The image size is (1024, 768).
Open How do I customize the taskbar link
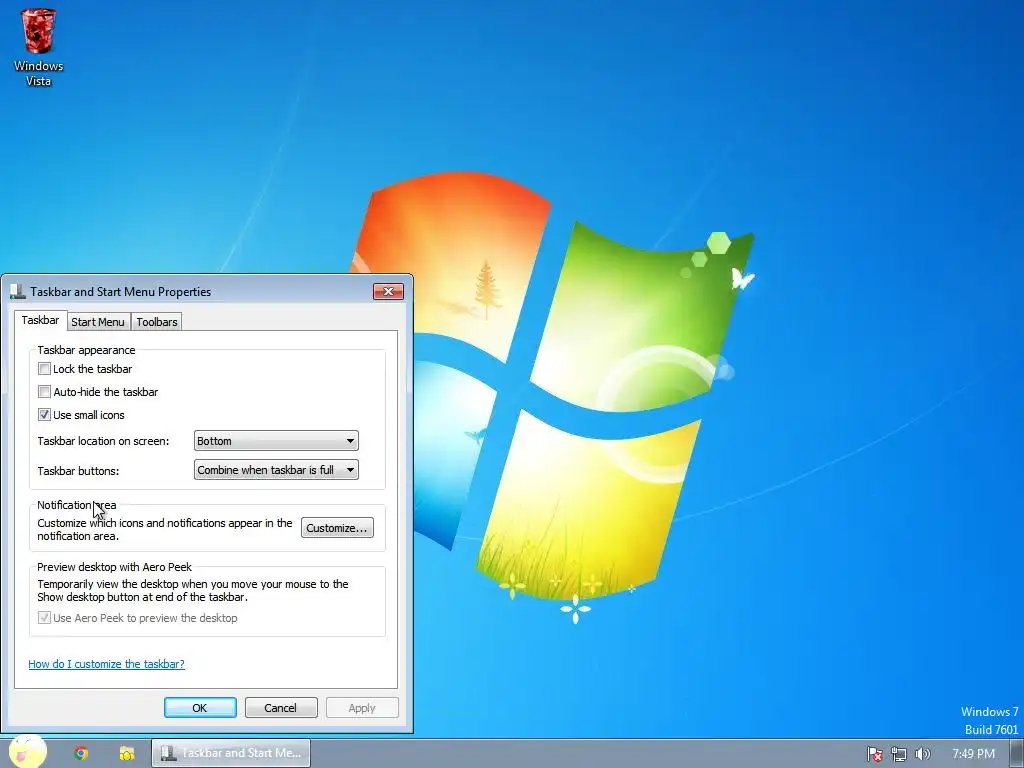(x=106, y=664)
